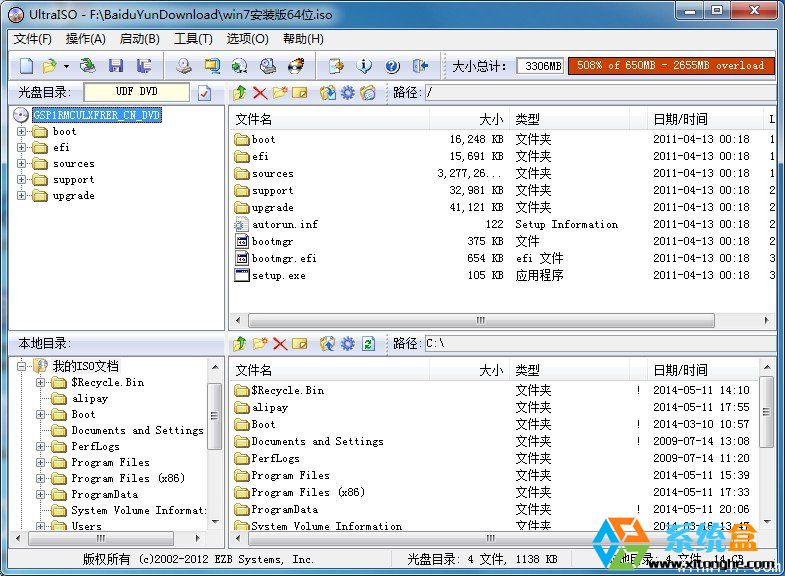Open the dropdown arrow beside Open icon

point(66,66)
